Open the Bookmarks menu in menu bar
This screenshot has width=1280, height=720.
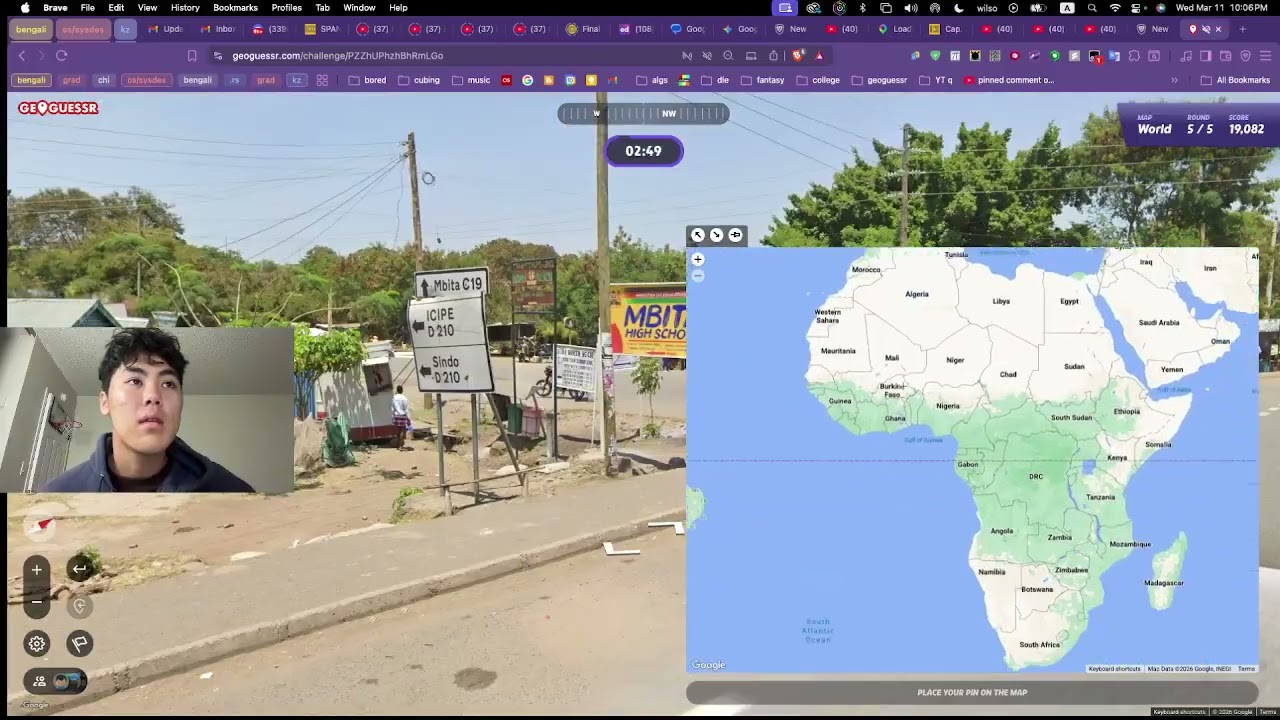[235, 8]
